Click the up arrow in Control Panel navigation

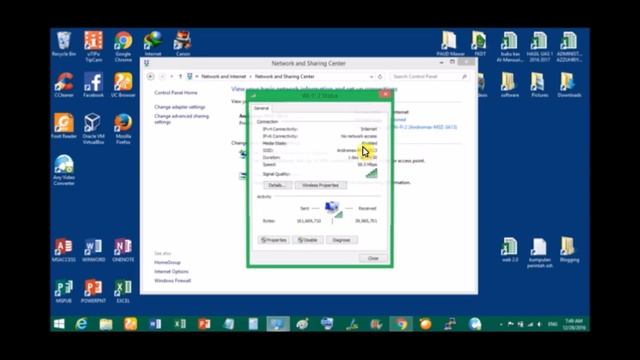180,76
